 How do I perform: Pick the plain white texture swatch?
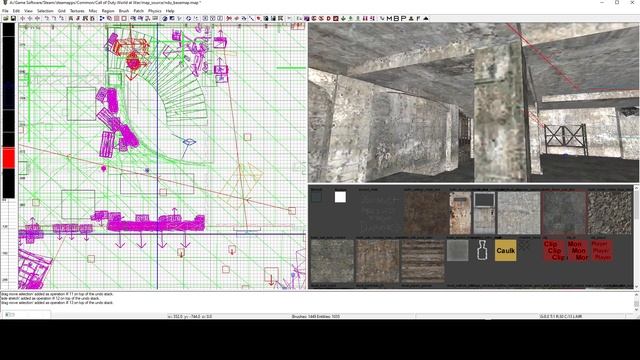pyautogui.click(x=340, y=197)
